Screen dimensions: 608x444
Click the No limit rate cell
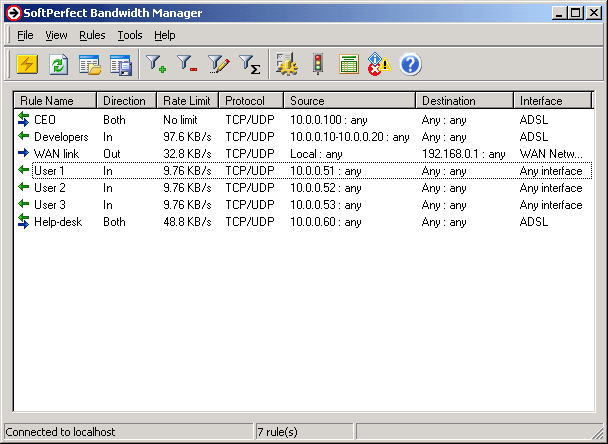[x=180, y=120]
